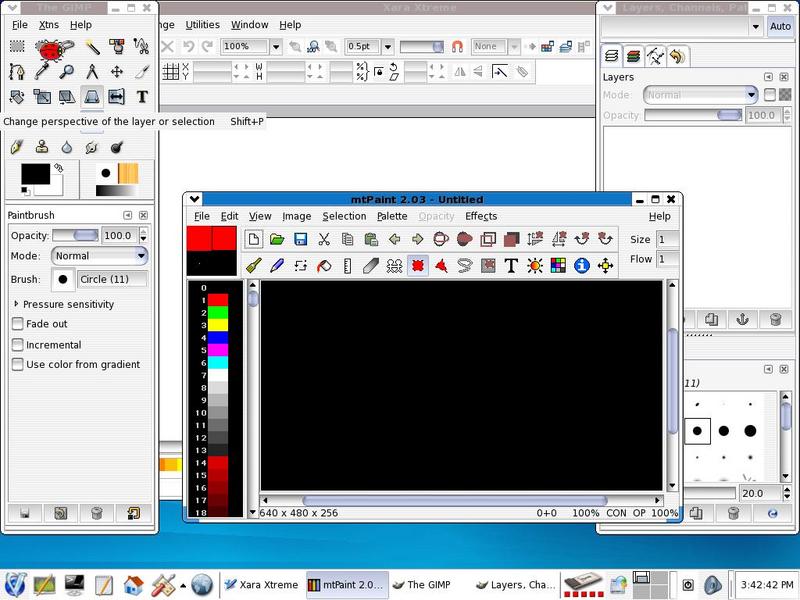
Task: Select yellow color 3 in mtPaint palette
Action: pos(217,325)
